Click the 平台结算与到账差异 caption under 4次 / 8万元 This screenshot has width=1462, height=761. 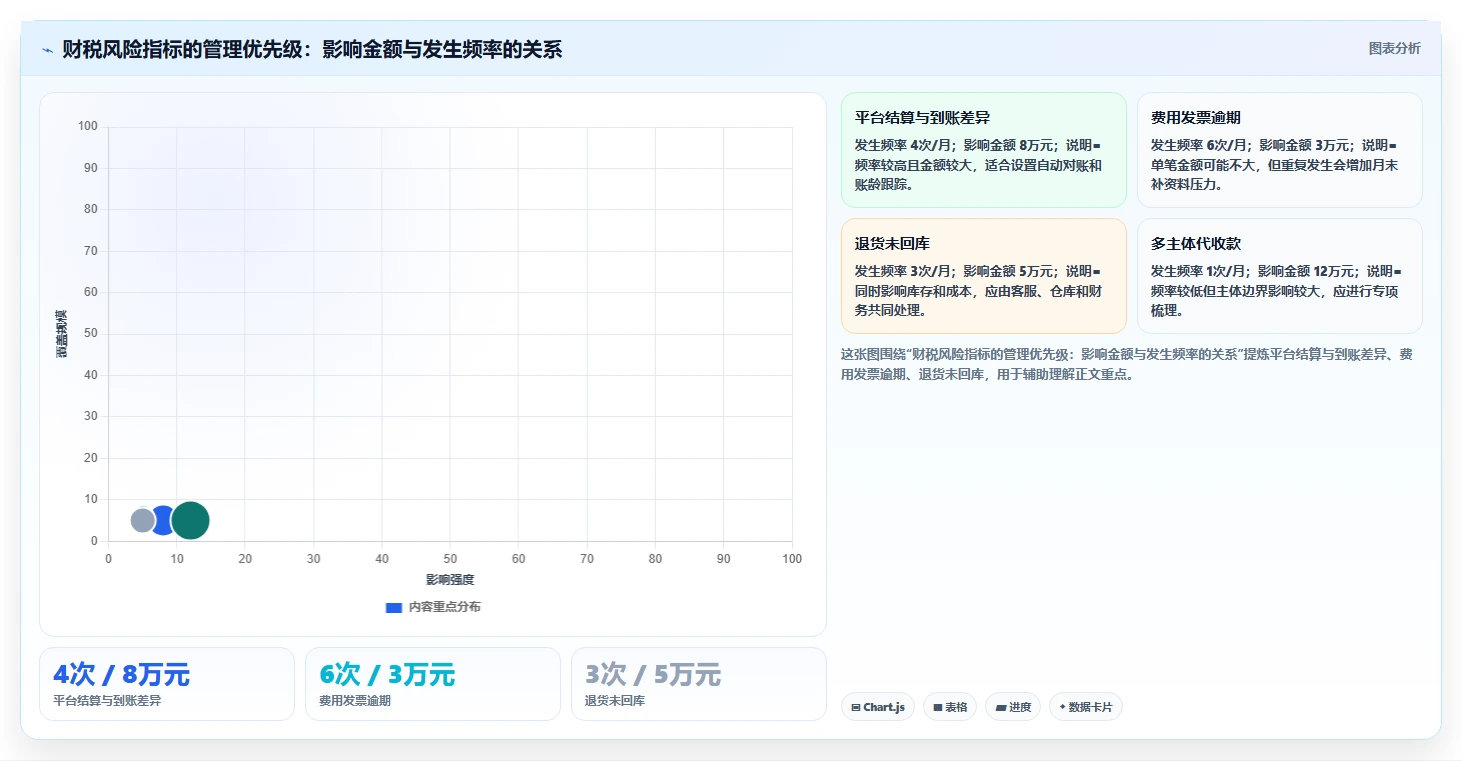click(x=107, y=701)
